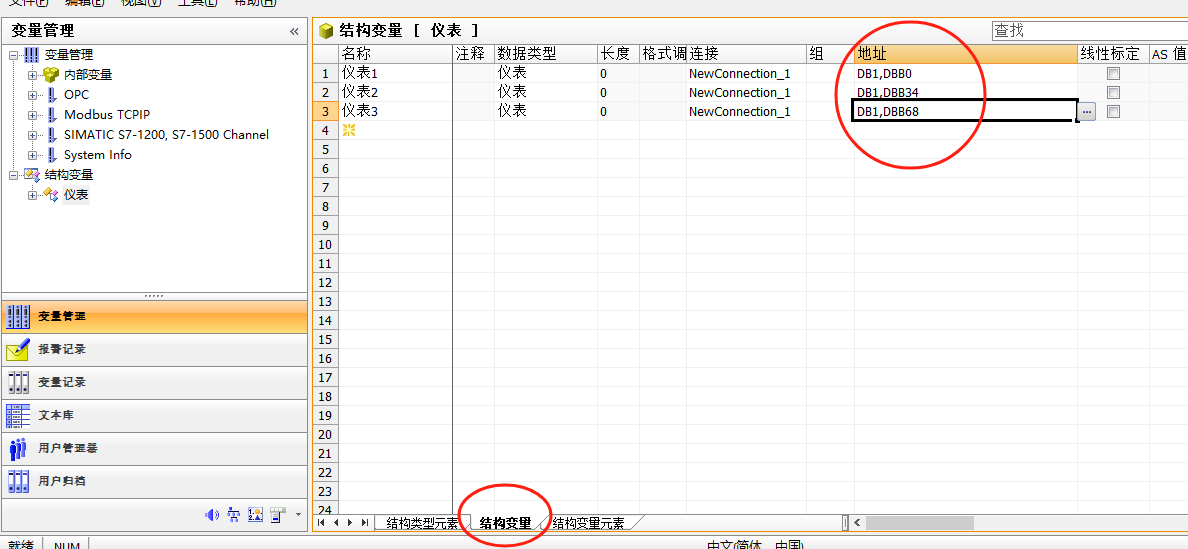Expand the Modbus TCPIP tree node
Image resolution: width=1188 pixels, height=549 pixels.
point(33,115)
